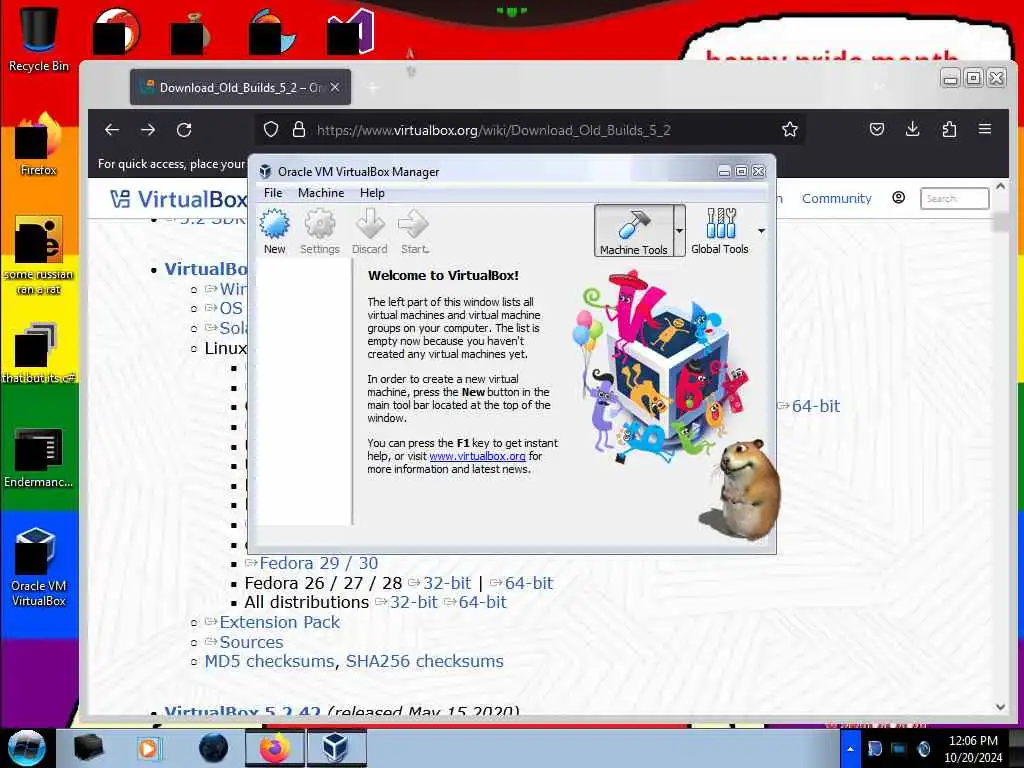1024x768 pixels.
Task: Open the Community link on the webpage
Action: tap(837, 199)
